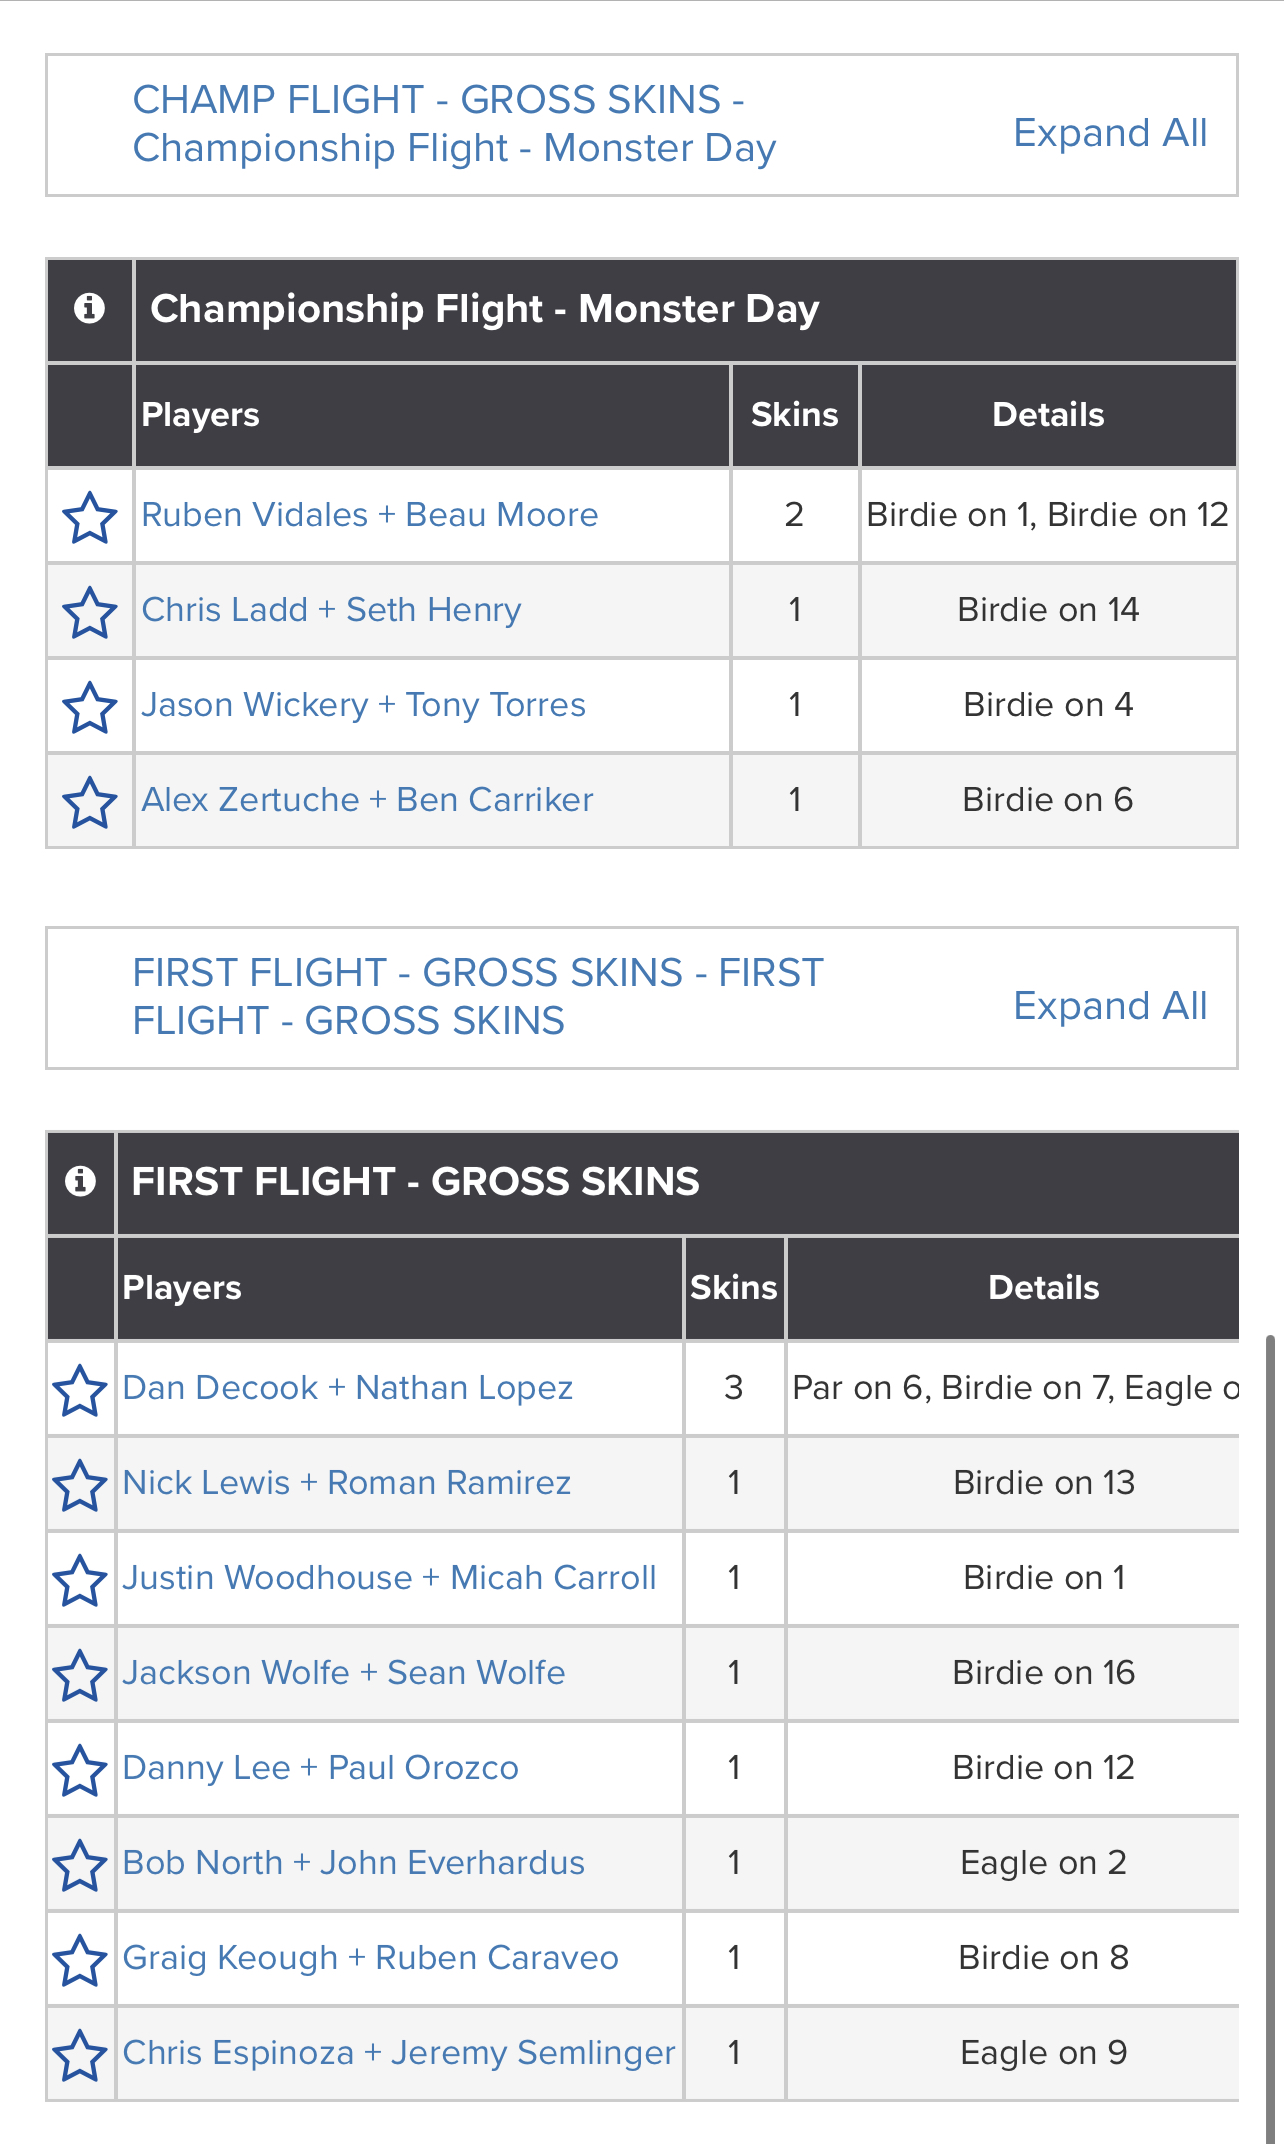Screen dimensions: 1284x2144
Task: Click Skins column header in Championship table
Action: [795, 415]
